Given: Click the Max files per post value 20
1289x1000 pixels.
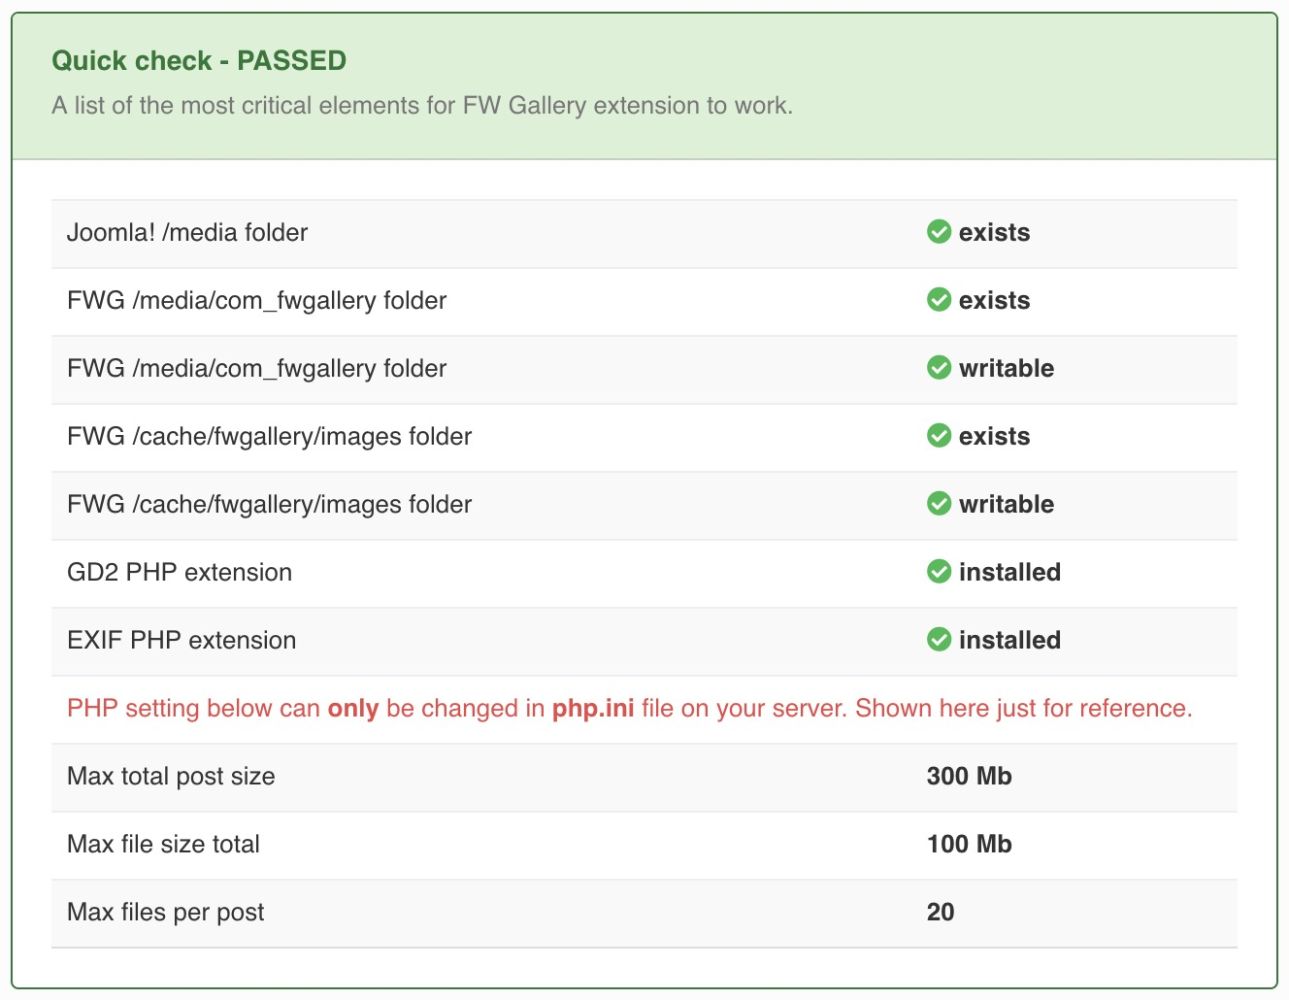Looking at the screenshot, I should coord(940,912).
